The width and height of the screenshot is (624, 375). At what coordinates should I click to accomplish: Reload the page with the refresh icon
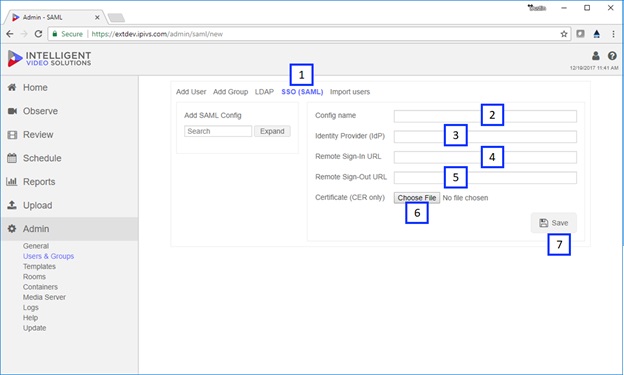(38, 34)
